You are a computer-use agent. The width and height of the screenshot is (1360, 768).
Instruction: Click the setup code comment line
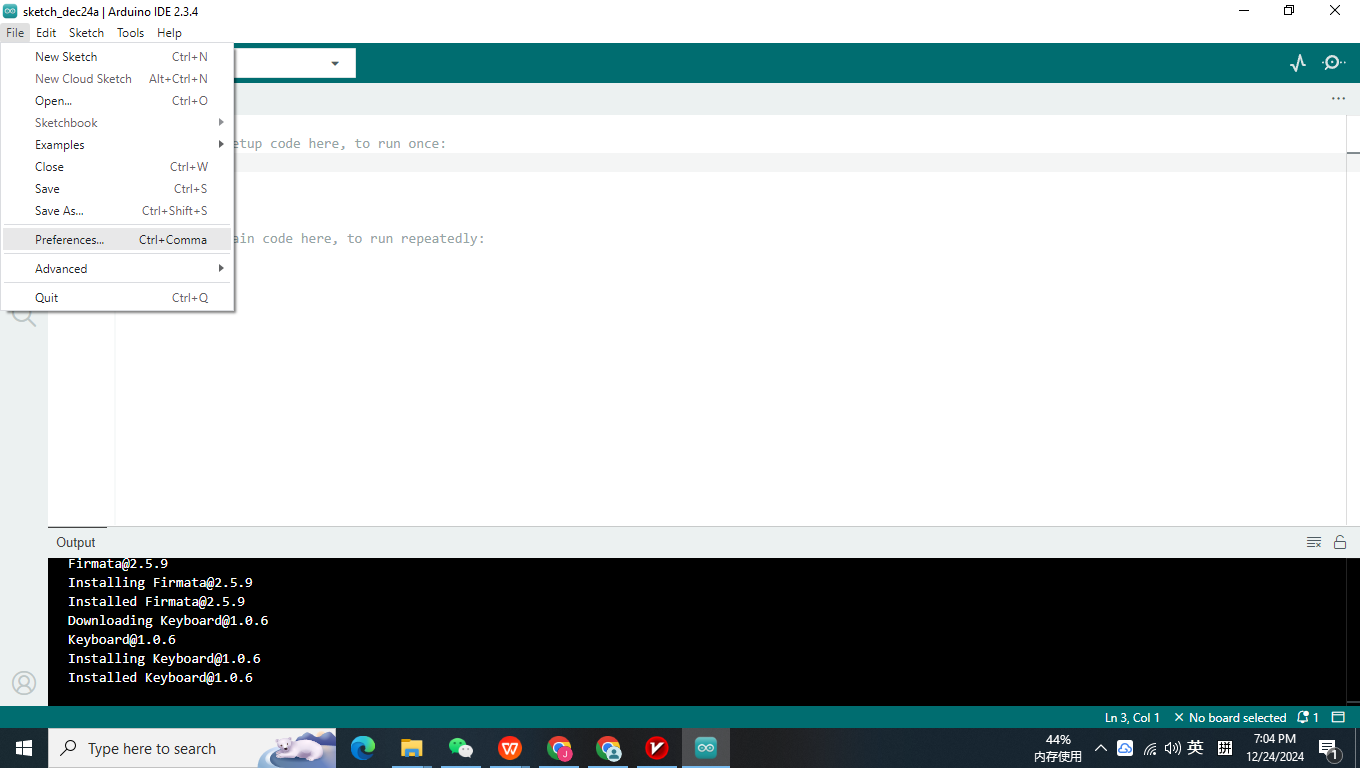340,144
